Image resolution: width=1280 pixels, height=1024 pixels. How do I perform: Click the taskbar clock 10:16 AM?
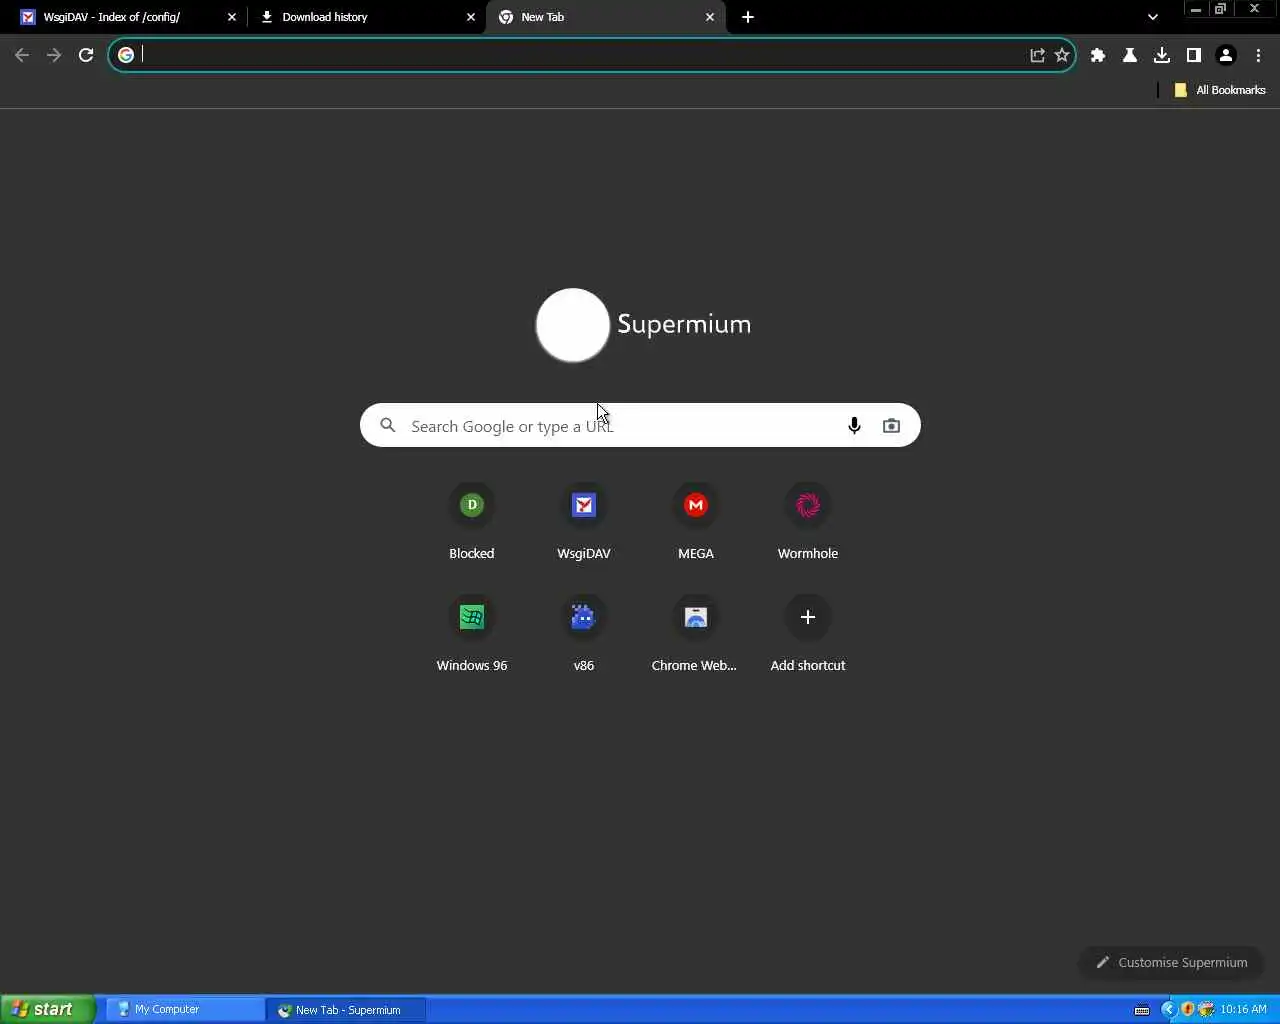pyautogui.click(x=1243, y=1009)
